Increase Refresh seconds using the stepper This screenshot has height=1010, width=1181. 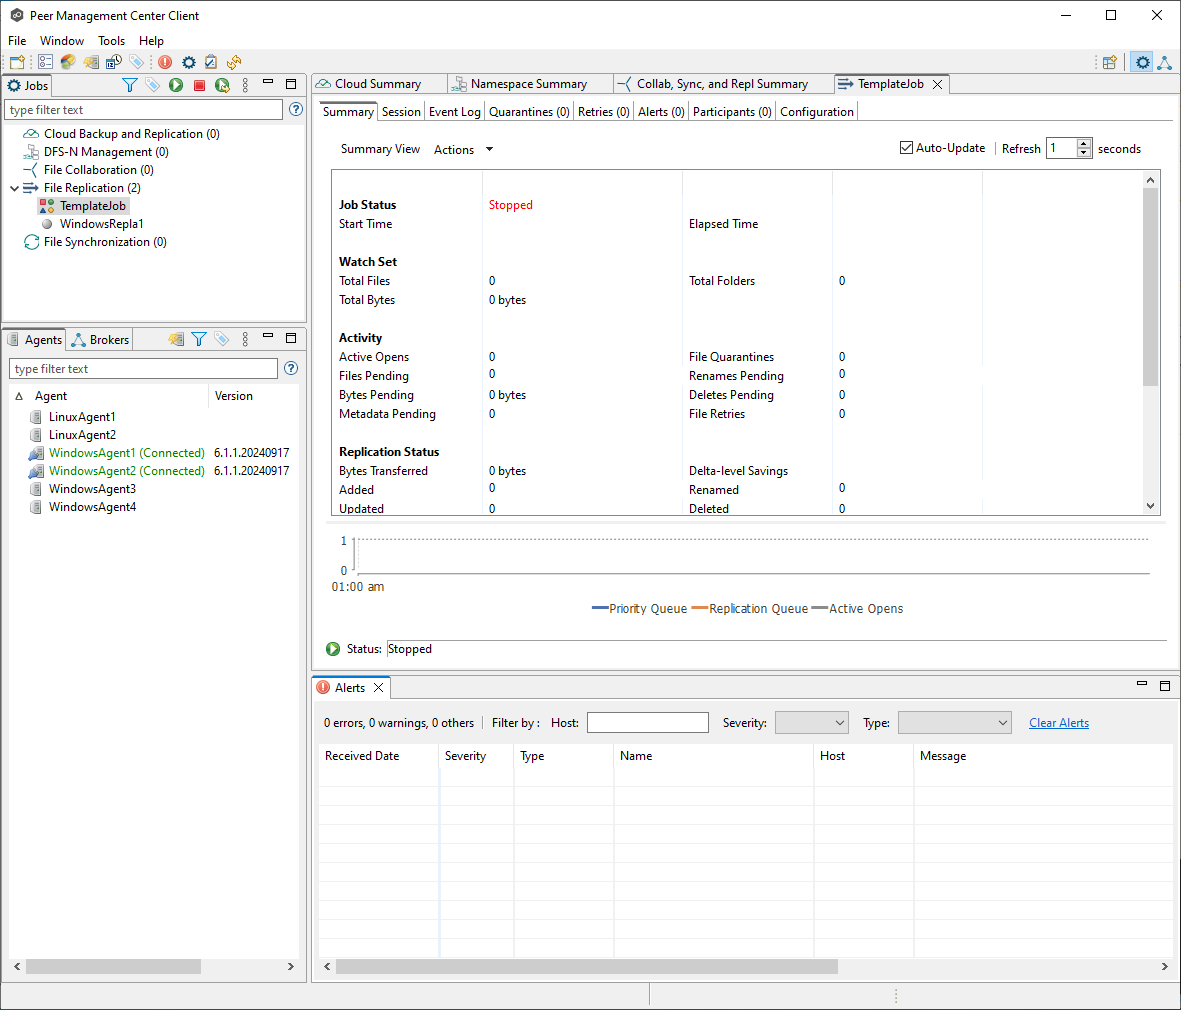click(1084, 143)
